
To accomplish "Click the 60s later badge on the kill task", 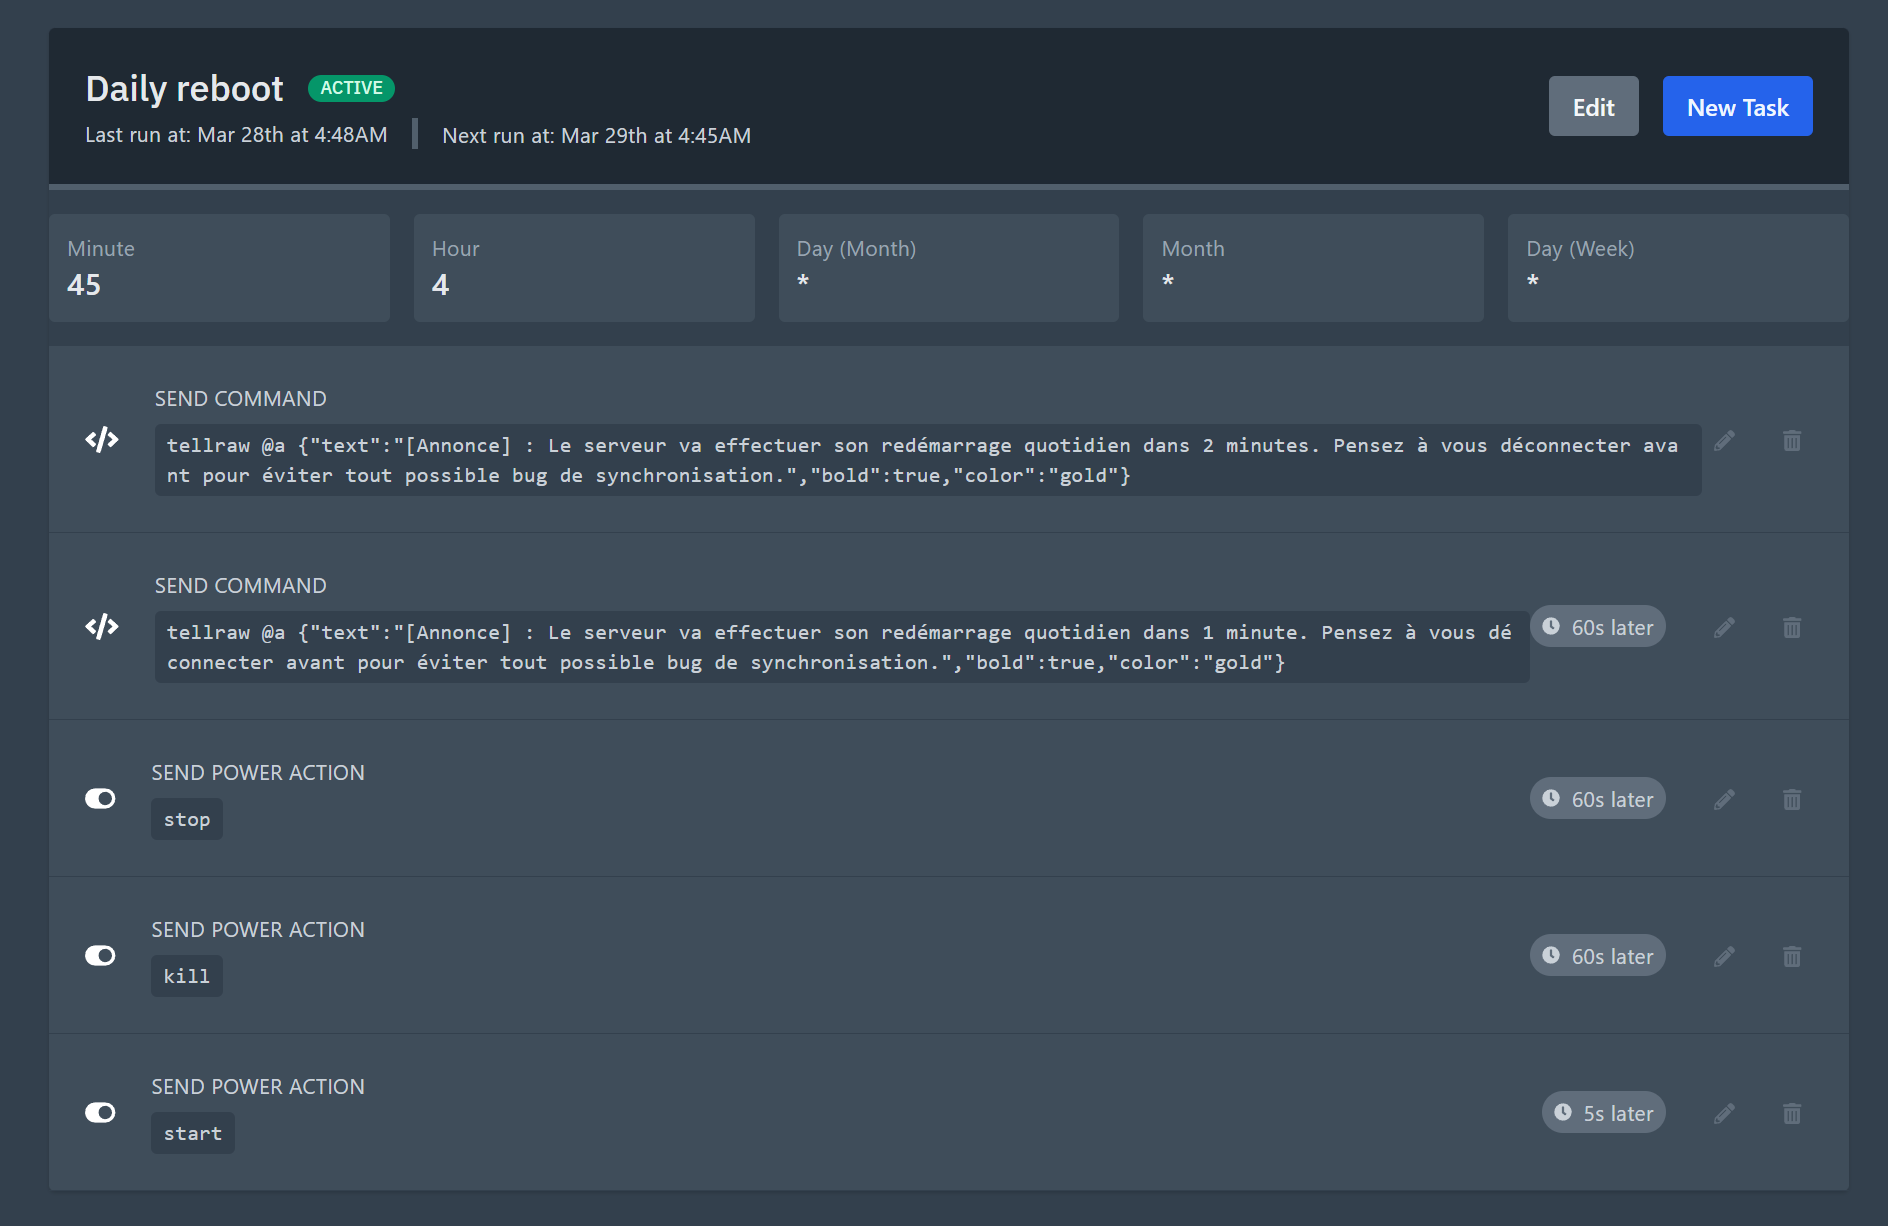I will click(1598, 956).
